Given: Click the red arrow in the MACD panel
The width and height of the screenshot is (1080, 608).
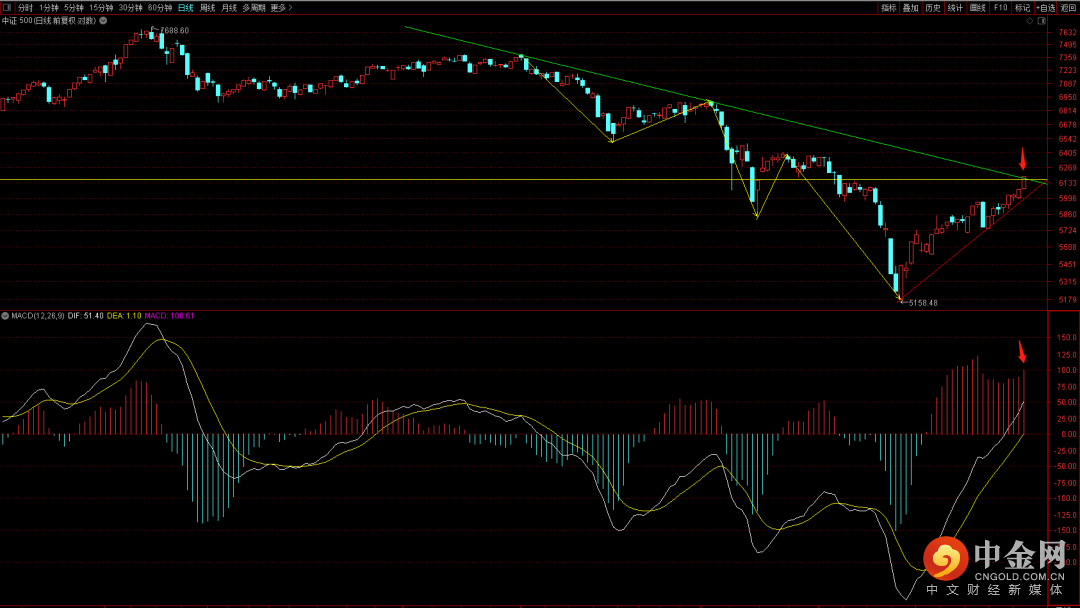Looking at the screenshot, I should coord(1022,352).
